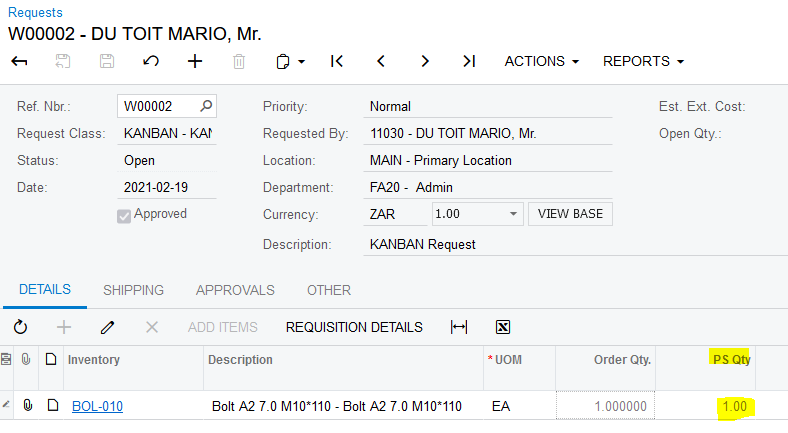Go to the next record
This screenshot has width=788, height=433.
click(x=425, y=61)
